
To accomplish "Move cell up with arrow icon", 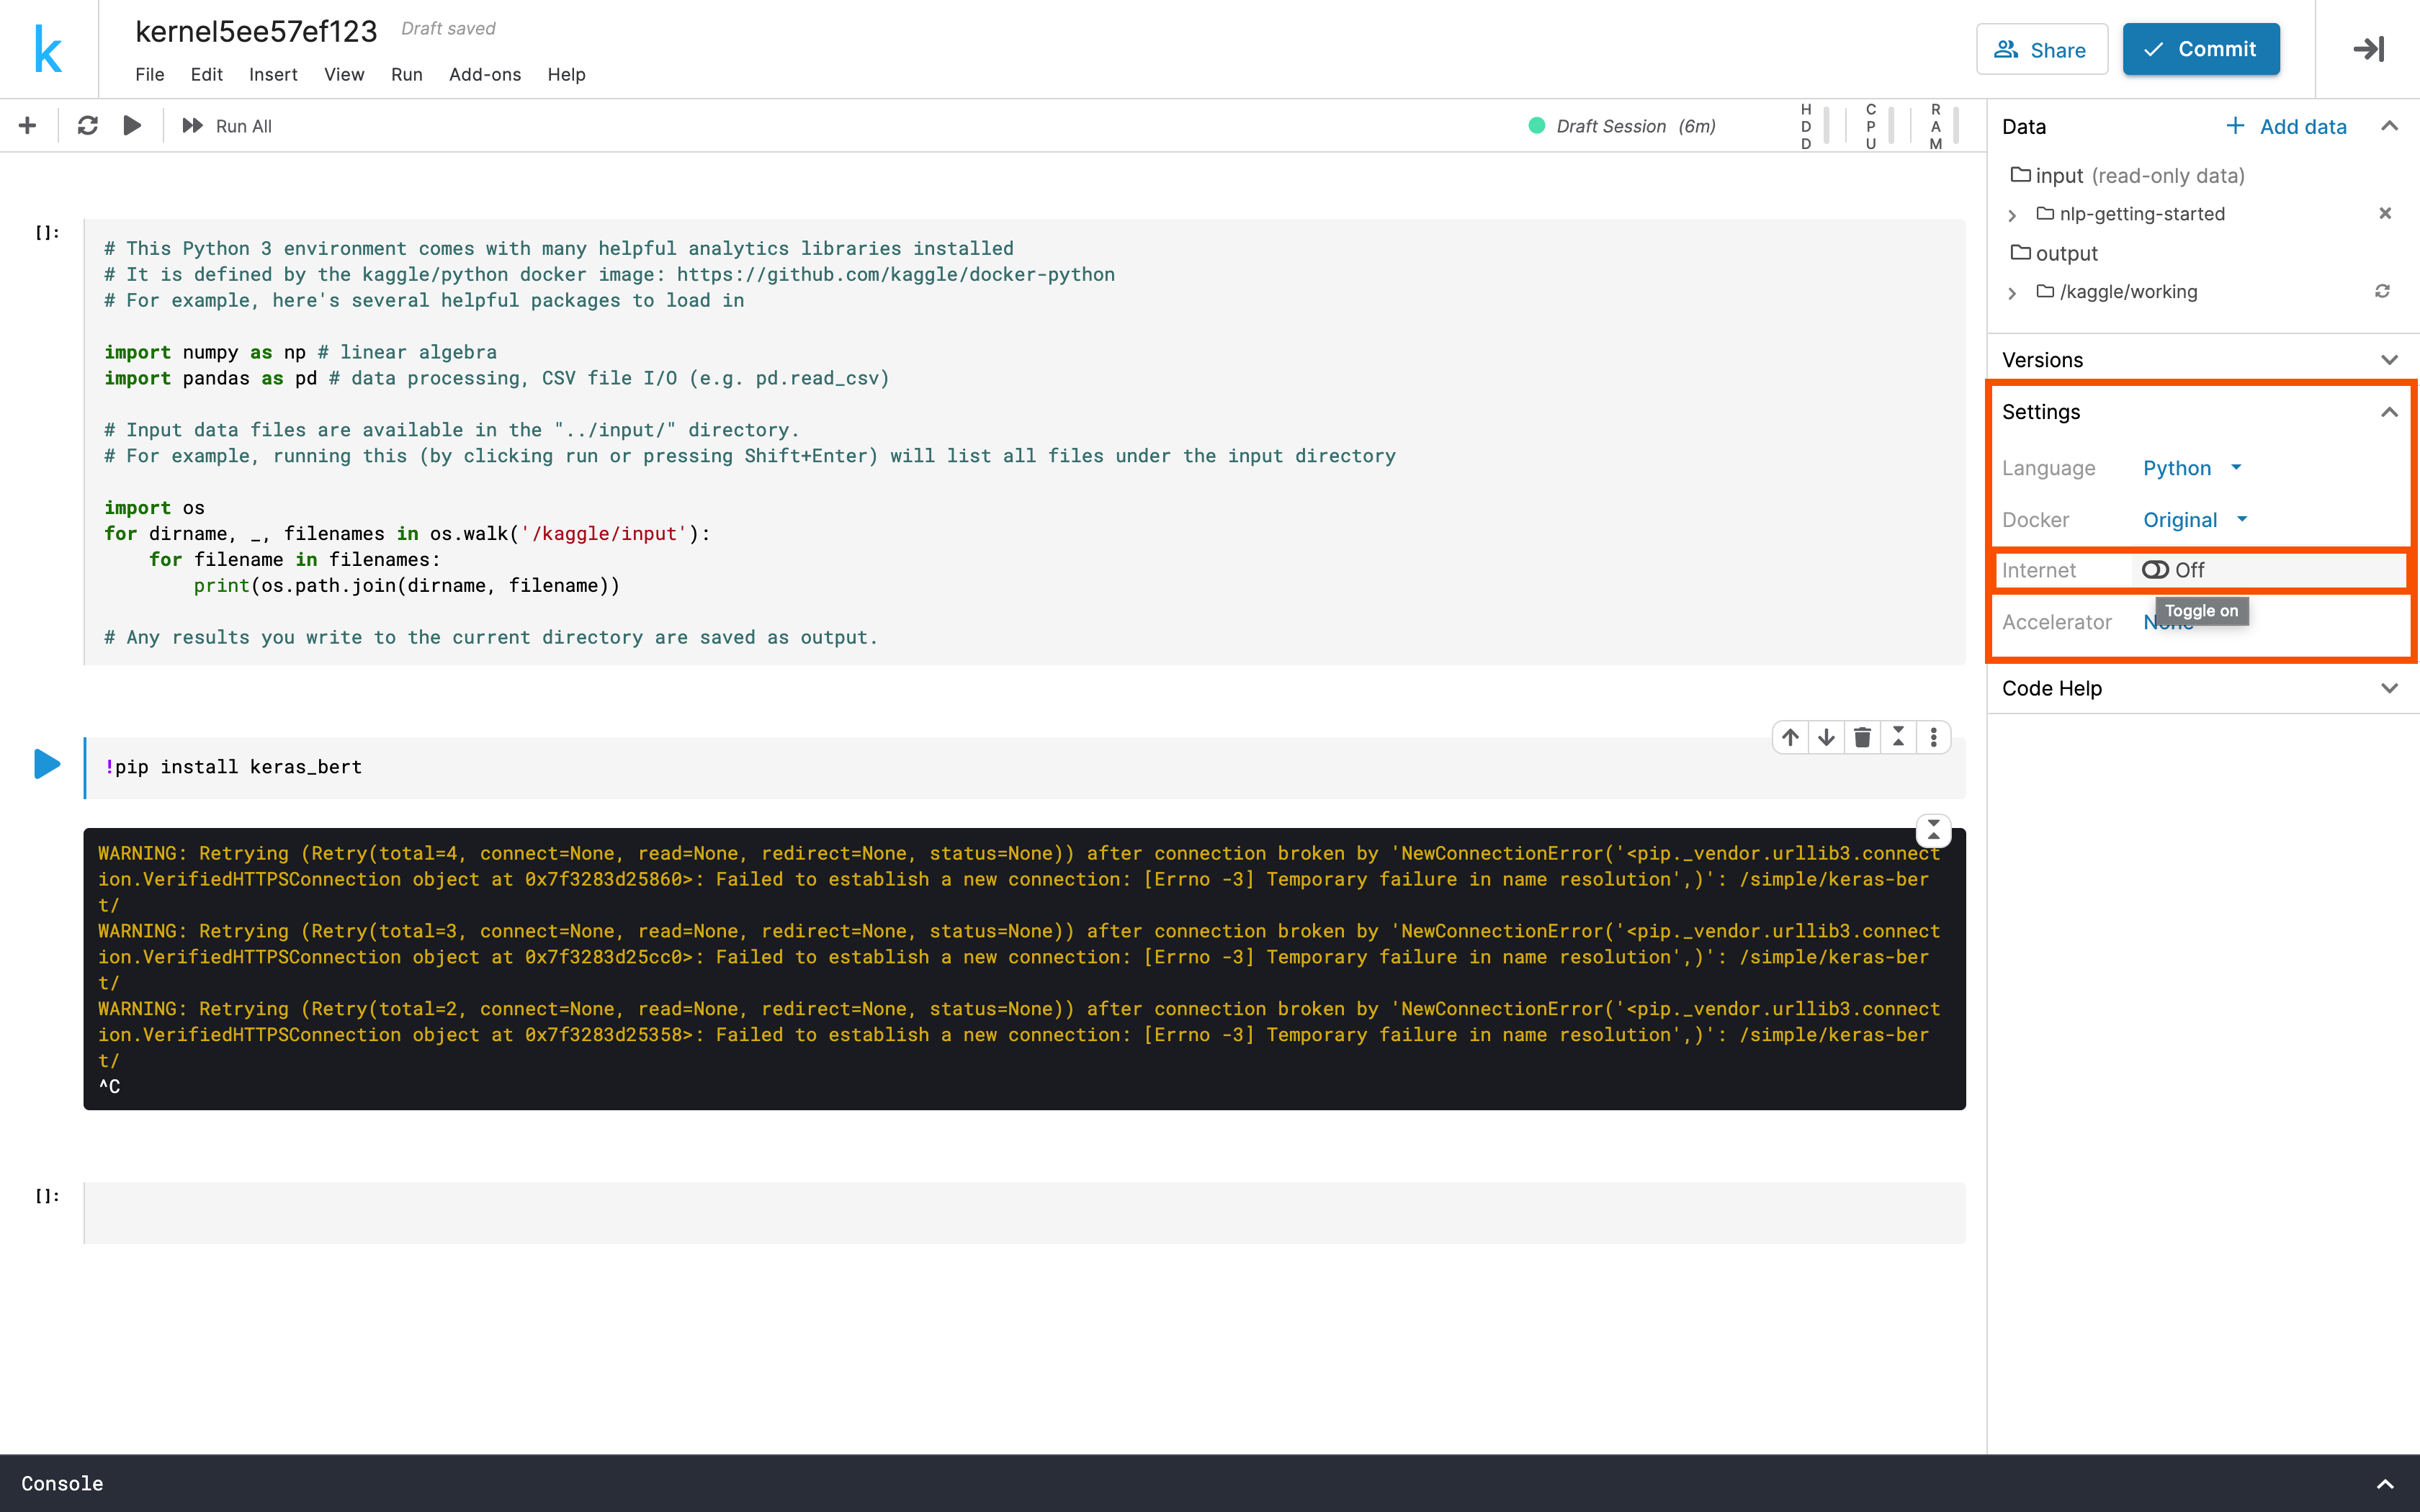I will [1790, 738].
